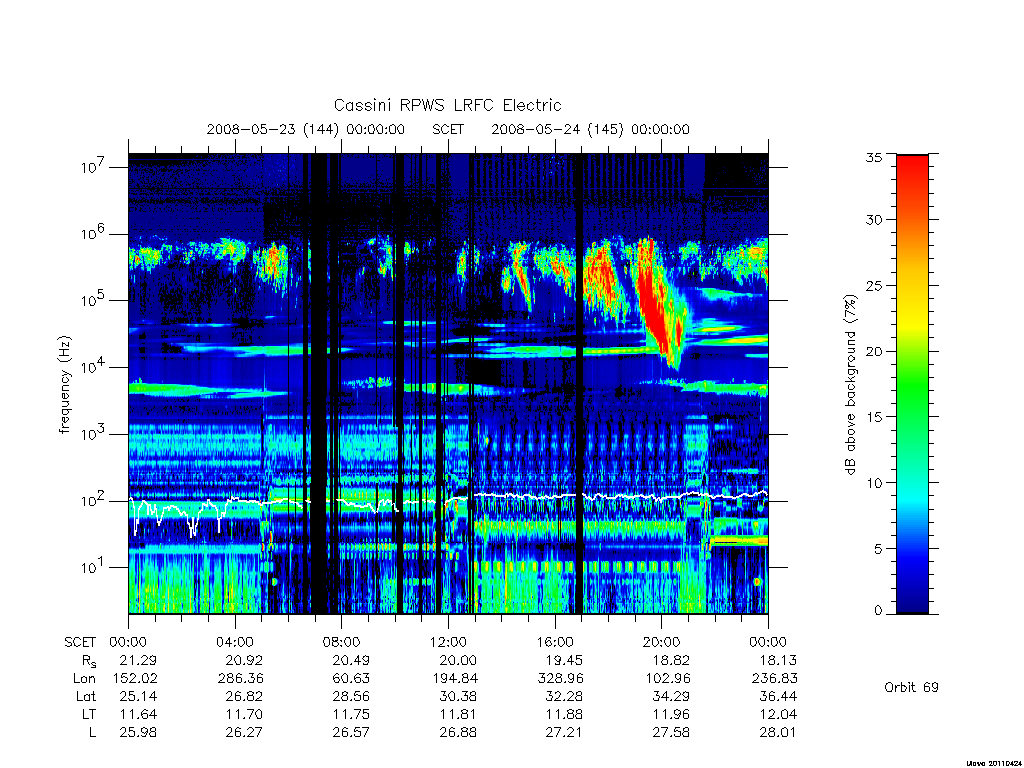Click the frequency (Hz) axis label
Viewport: 1024px width, 768px height.
[64, 385]
